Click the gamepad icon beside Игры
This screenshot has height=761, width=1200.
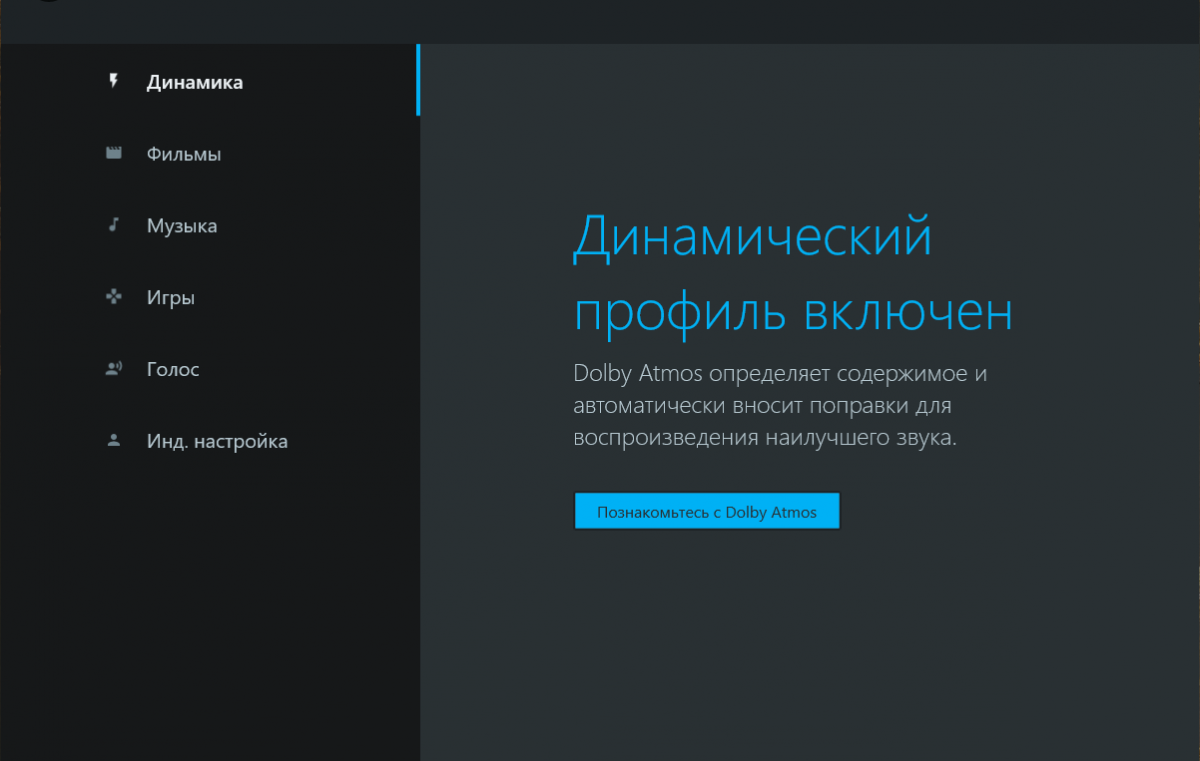[x=113, y=297]
